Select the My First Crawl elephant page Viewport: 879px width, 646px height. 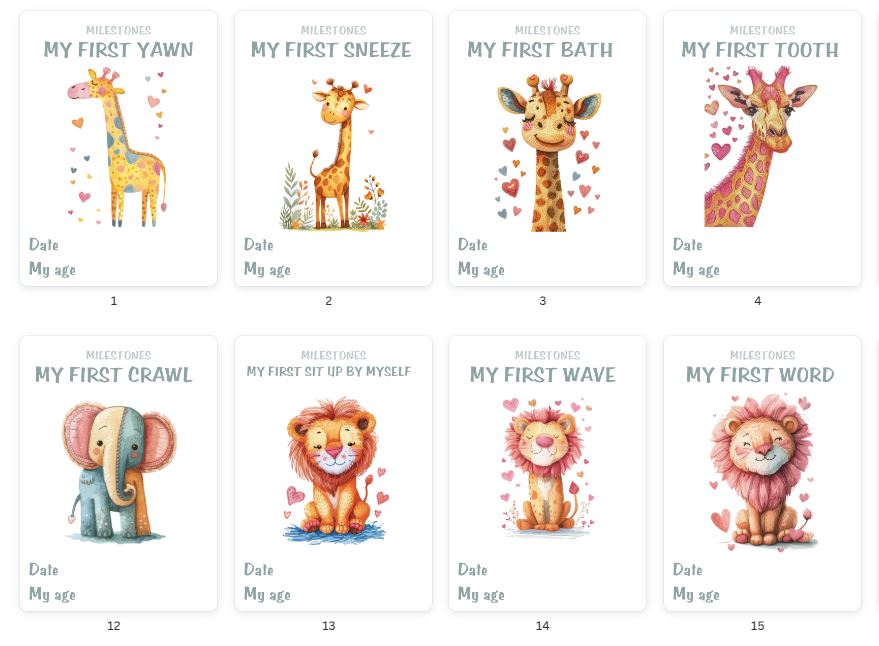[118, 473]
